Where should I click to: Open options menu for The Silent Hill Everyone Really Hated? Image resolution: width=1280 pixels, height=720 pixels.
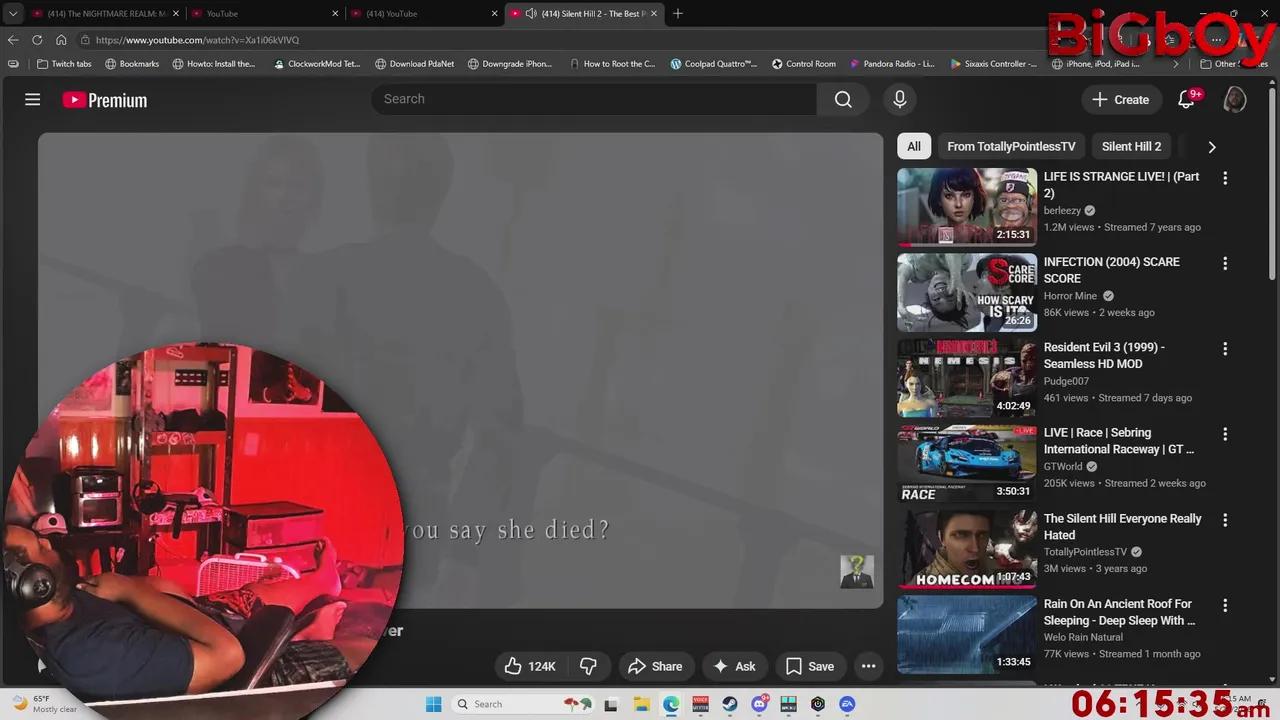click(x=1225, y=520)
